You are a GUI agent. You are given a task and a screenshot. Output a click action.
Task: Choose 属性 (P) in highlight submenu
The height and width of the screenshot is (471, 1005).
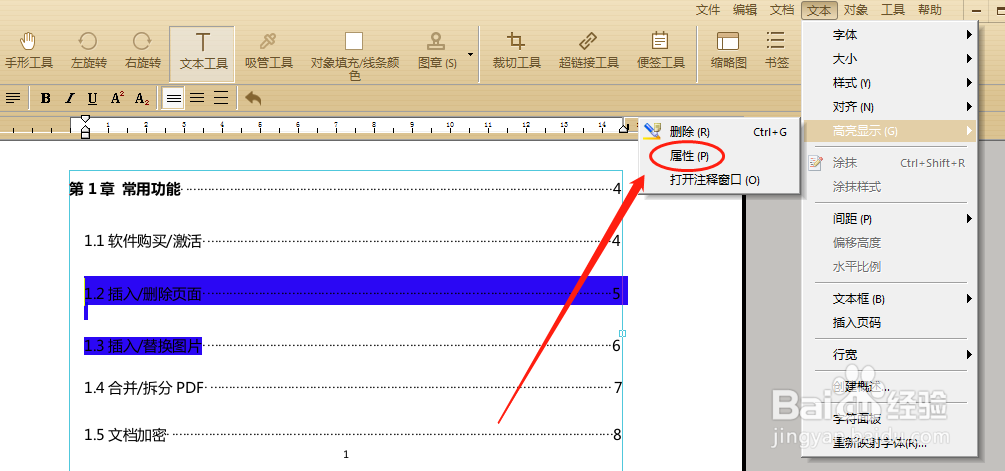point(720,156)
